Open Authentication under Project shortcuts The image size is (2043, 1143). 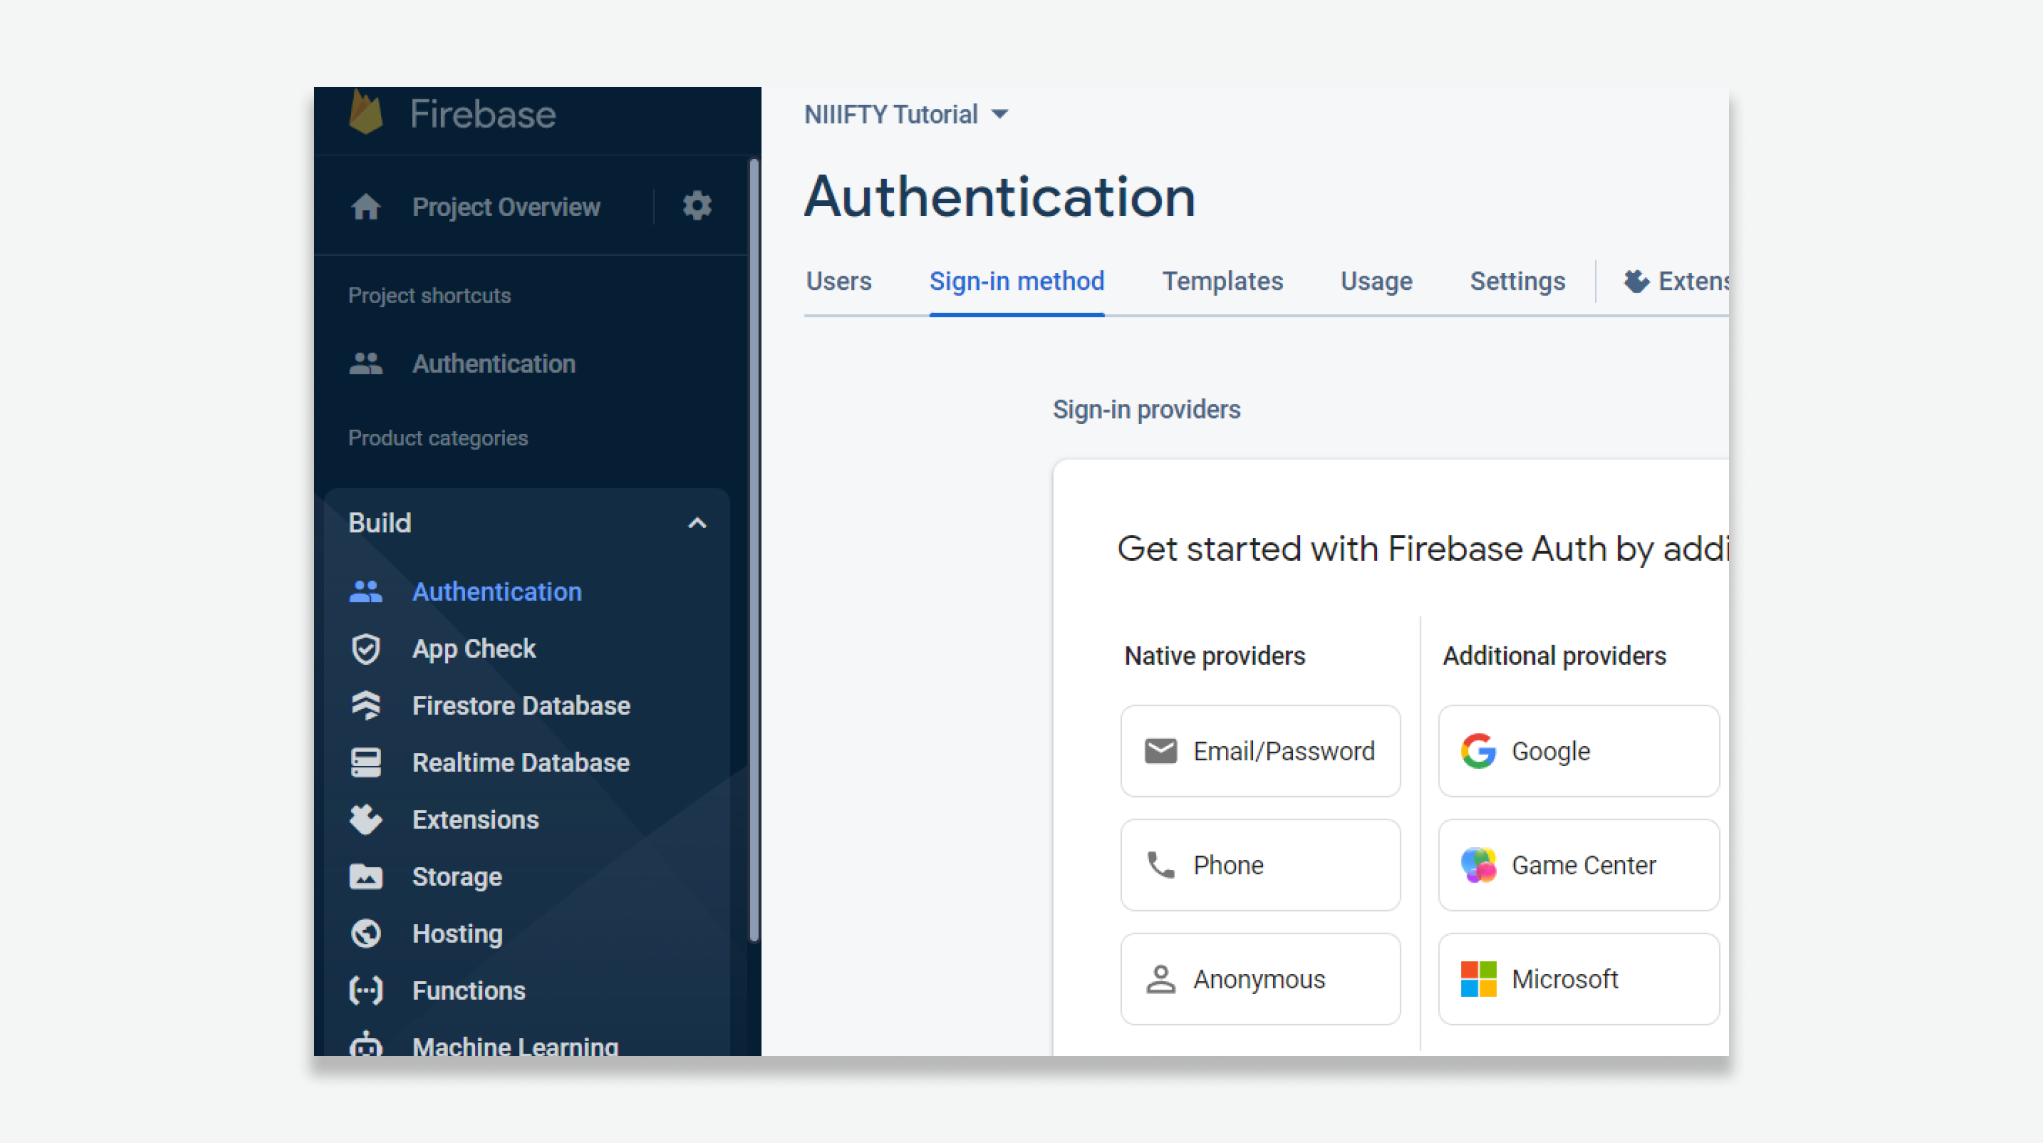[494, 363]
